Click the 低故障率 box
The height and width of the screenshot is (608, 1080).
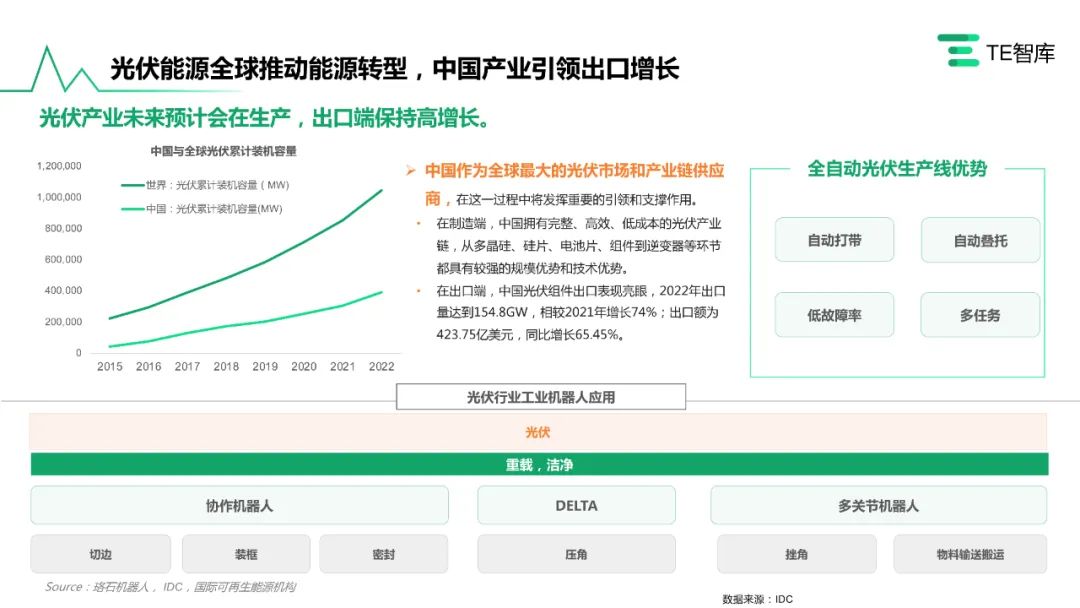pos(834,315)
